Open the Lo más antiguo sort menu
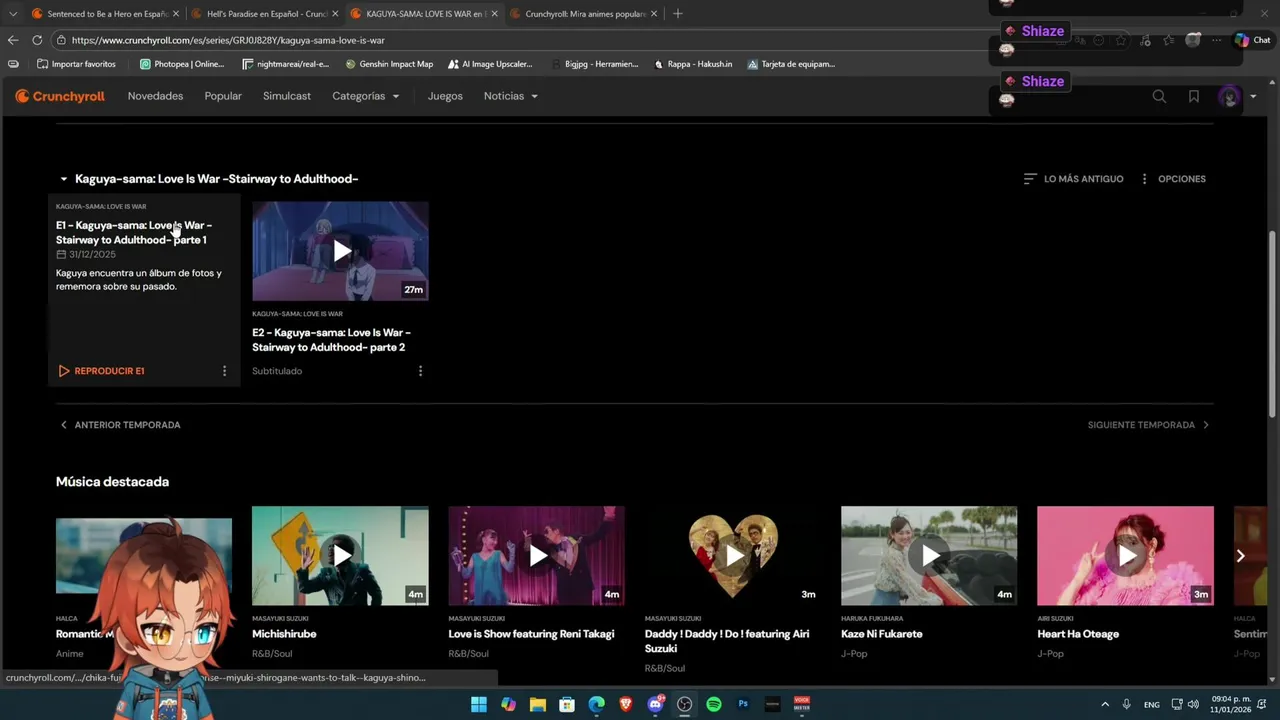Viewport: 1280px width, 720px height. point(1073,179)
